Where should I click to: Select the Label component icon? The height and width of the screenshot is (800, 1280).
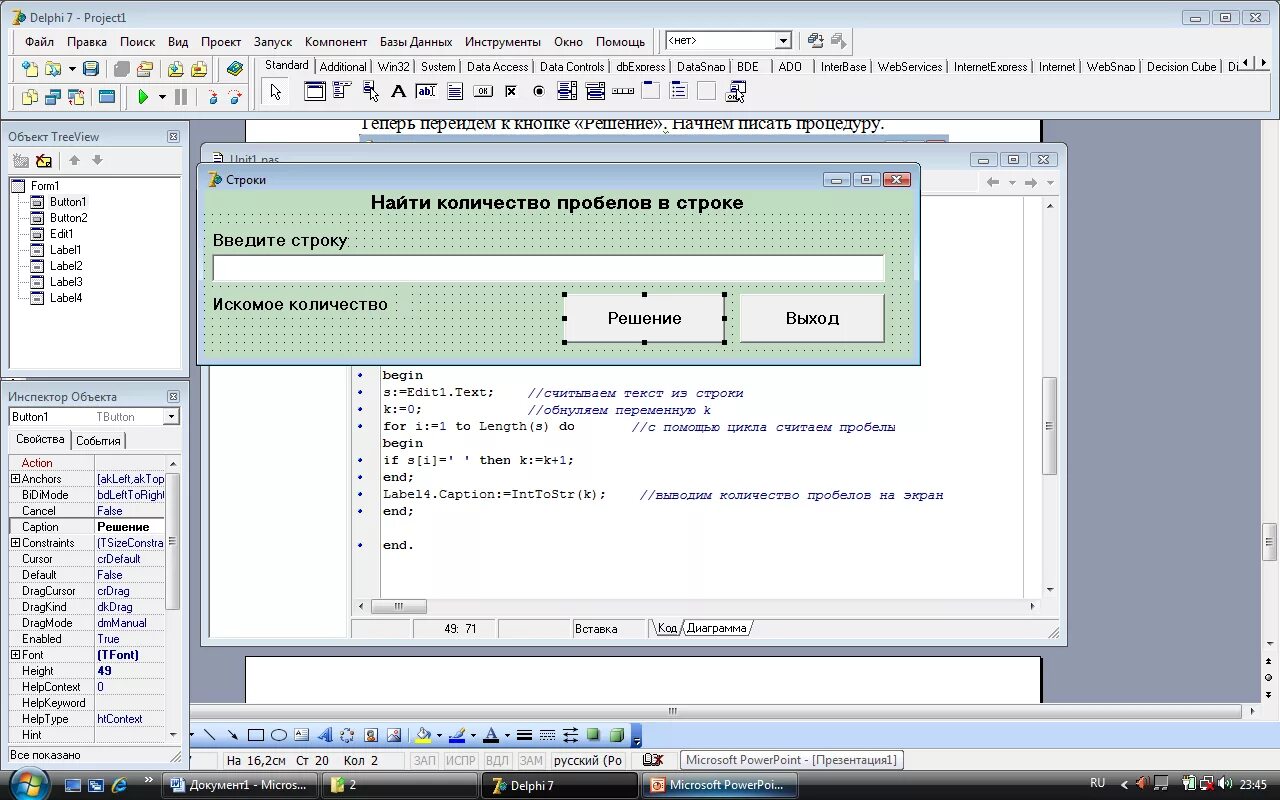point(398,91)
